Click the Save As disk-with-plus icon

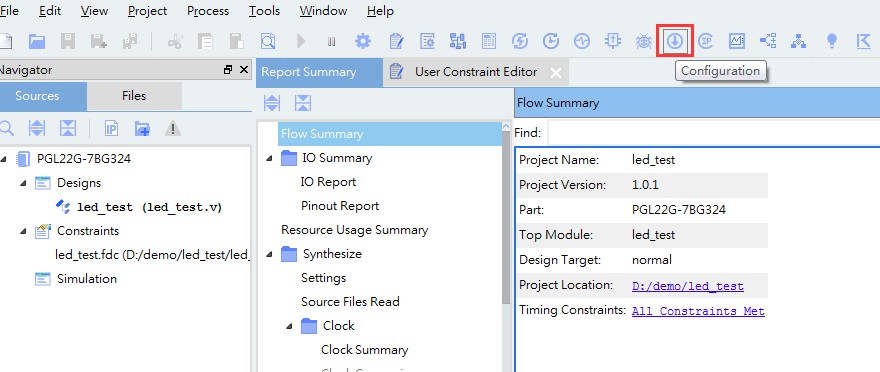(x=99, y=40)
